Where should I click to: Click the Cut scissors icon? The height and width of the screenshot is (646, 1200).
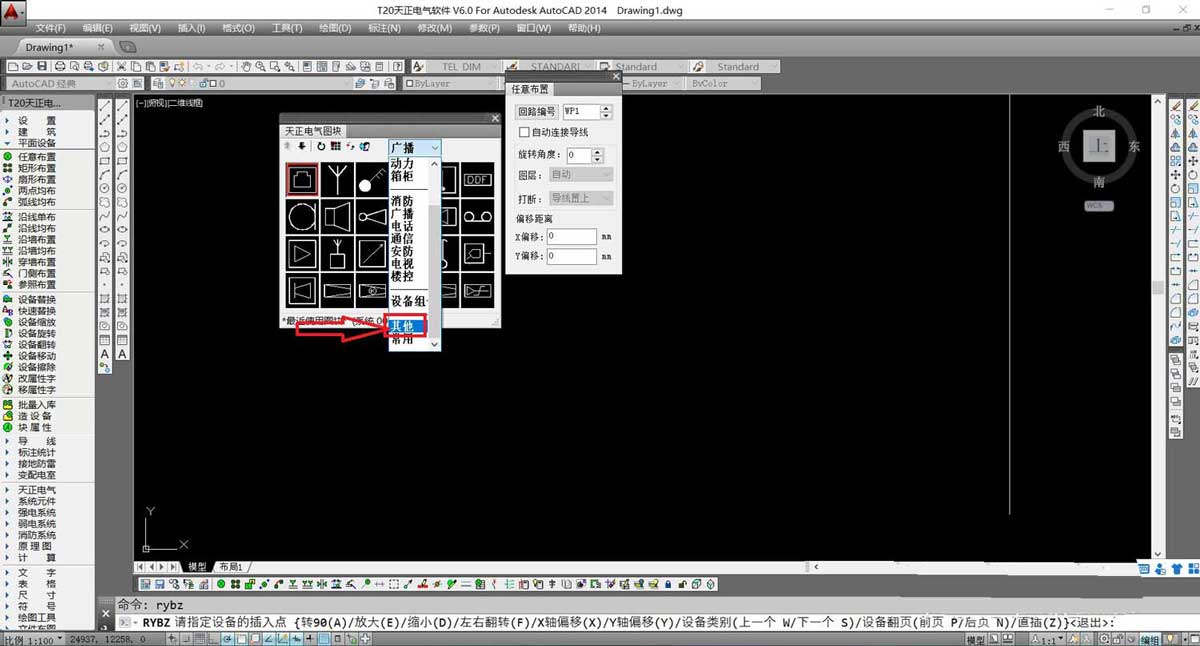(122, 67)
